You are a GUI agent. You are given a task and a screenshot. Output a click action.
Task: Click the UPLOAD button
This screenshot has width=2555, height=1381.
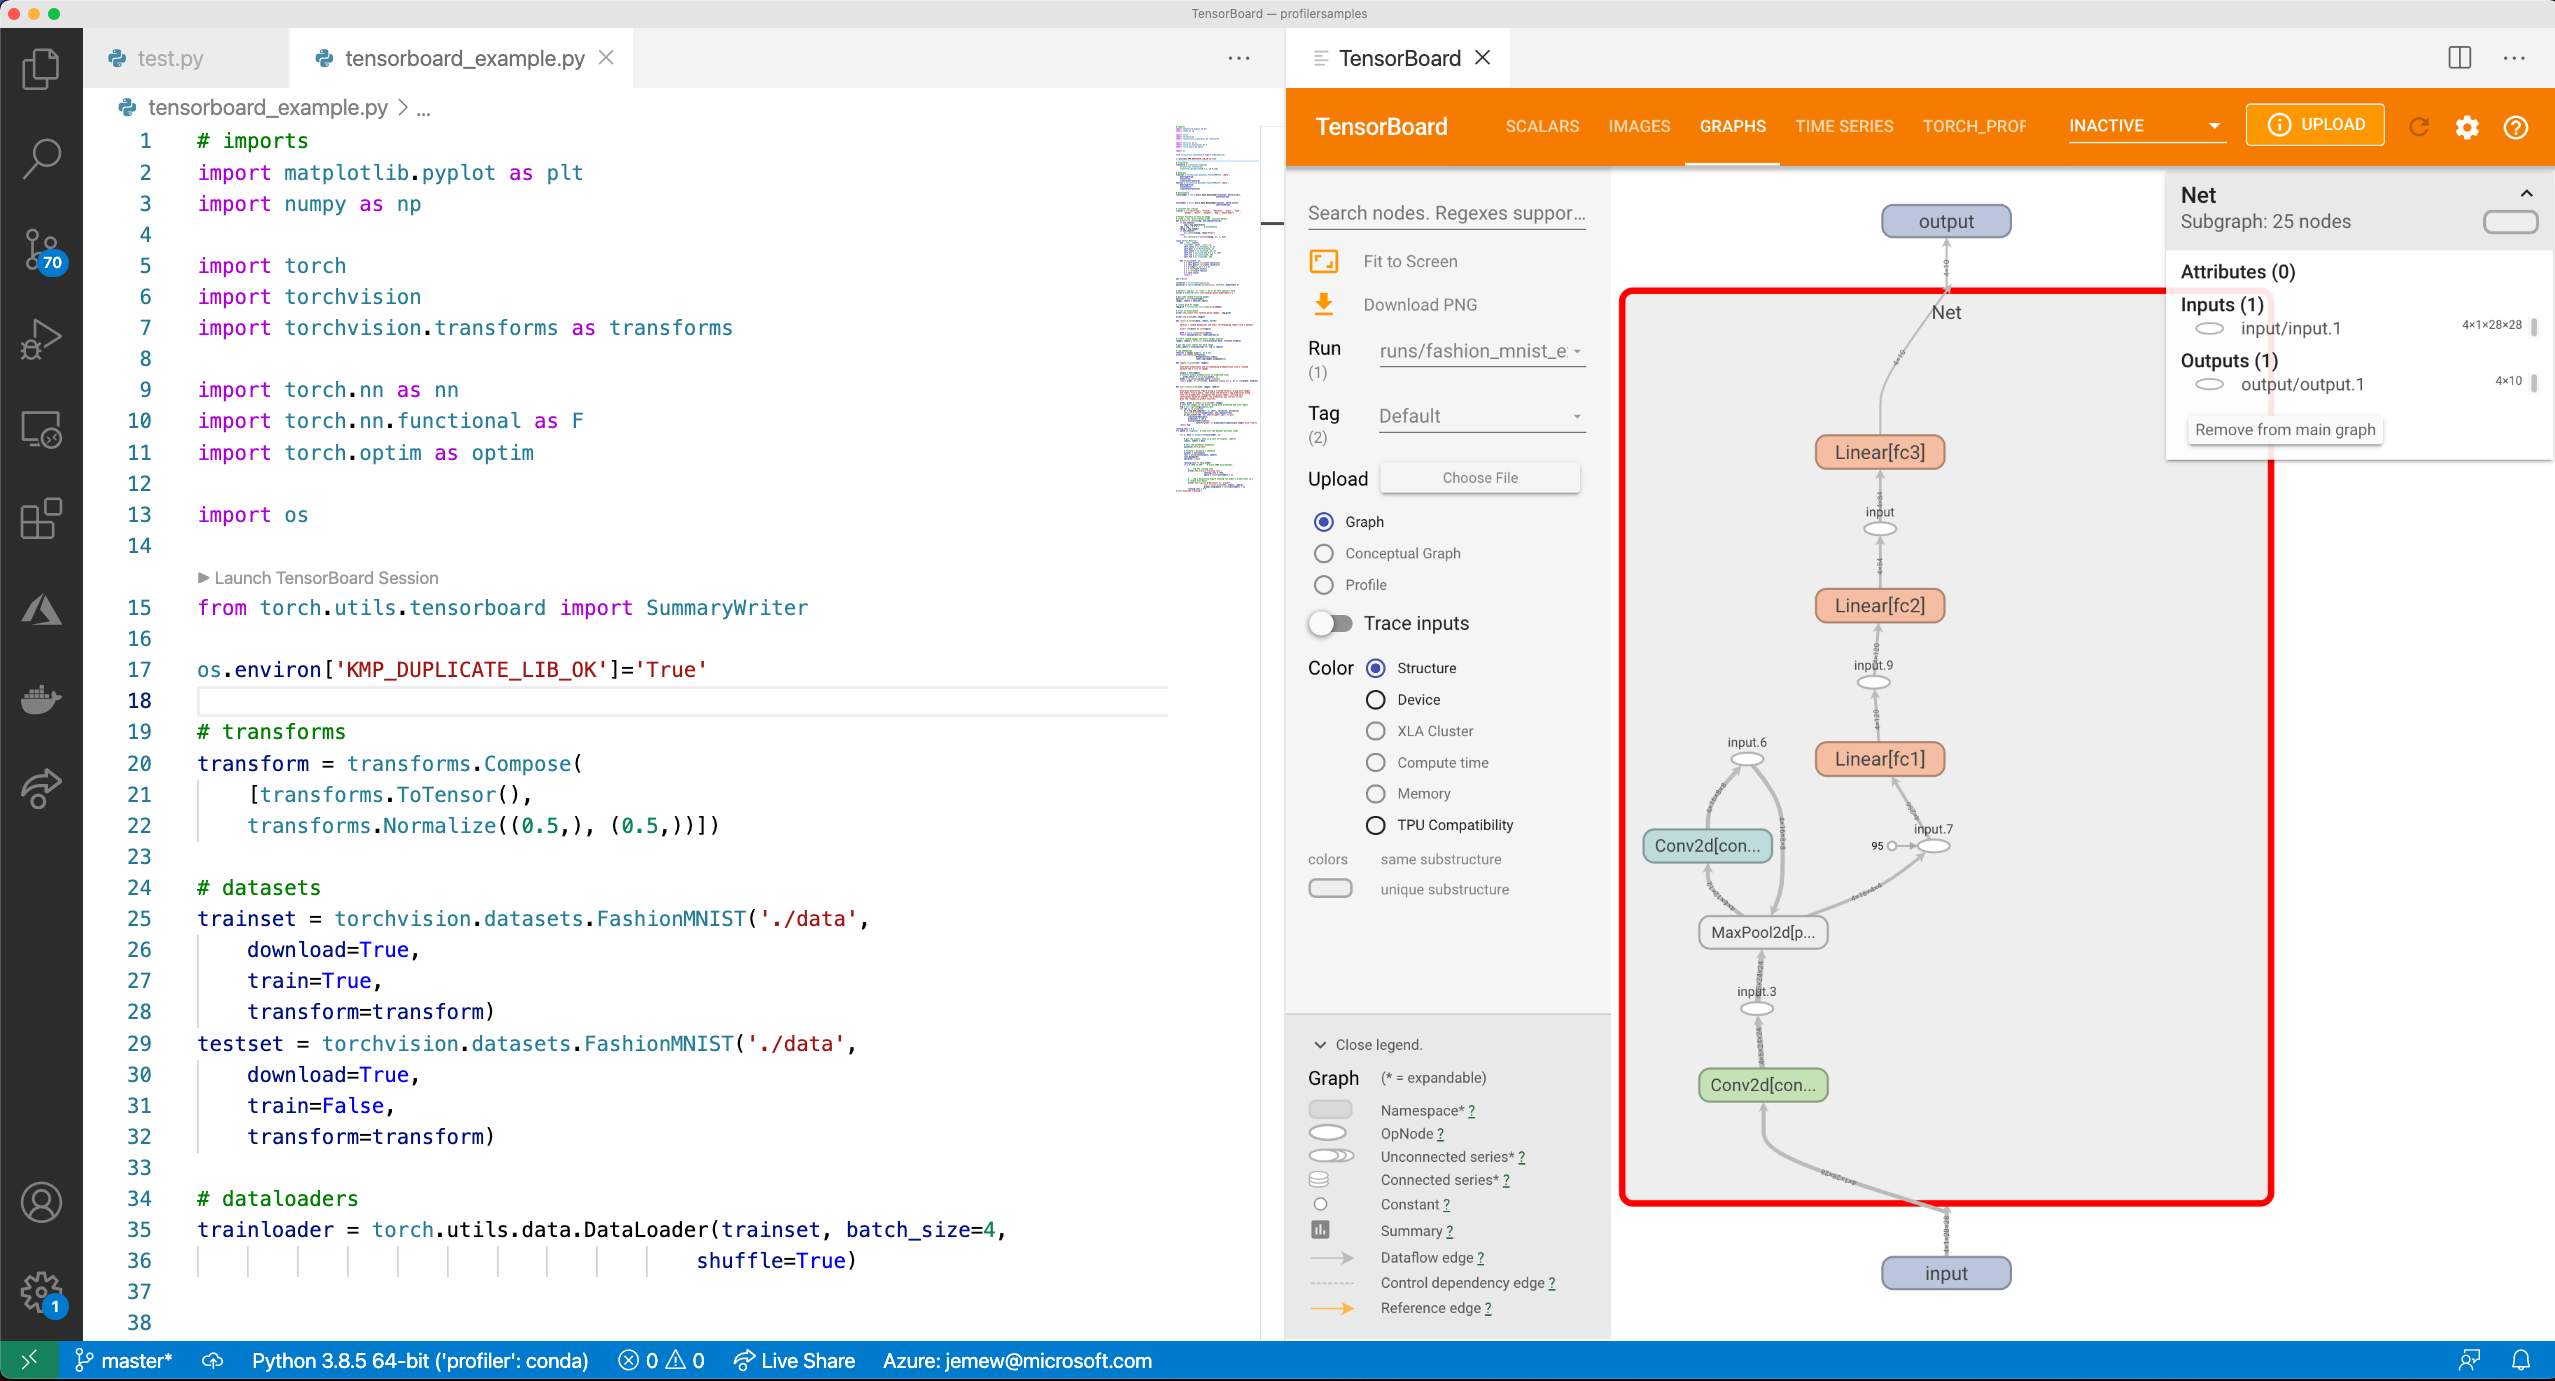(x=2314, y=124)
